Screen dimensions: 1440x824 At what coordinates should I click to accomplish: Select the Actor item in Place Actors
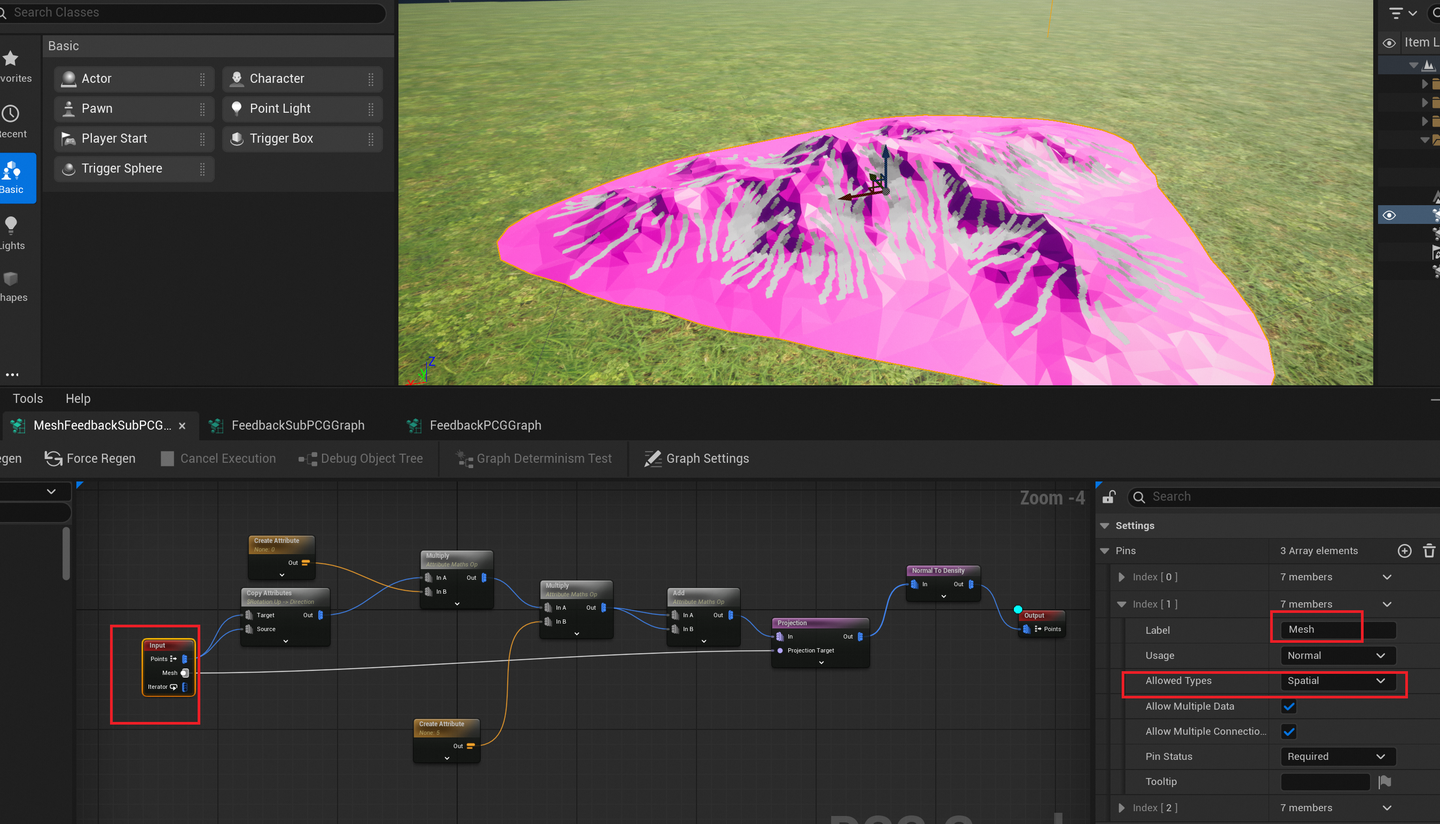(x=134, y=79)
